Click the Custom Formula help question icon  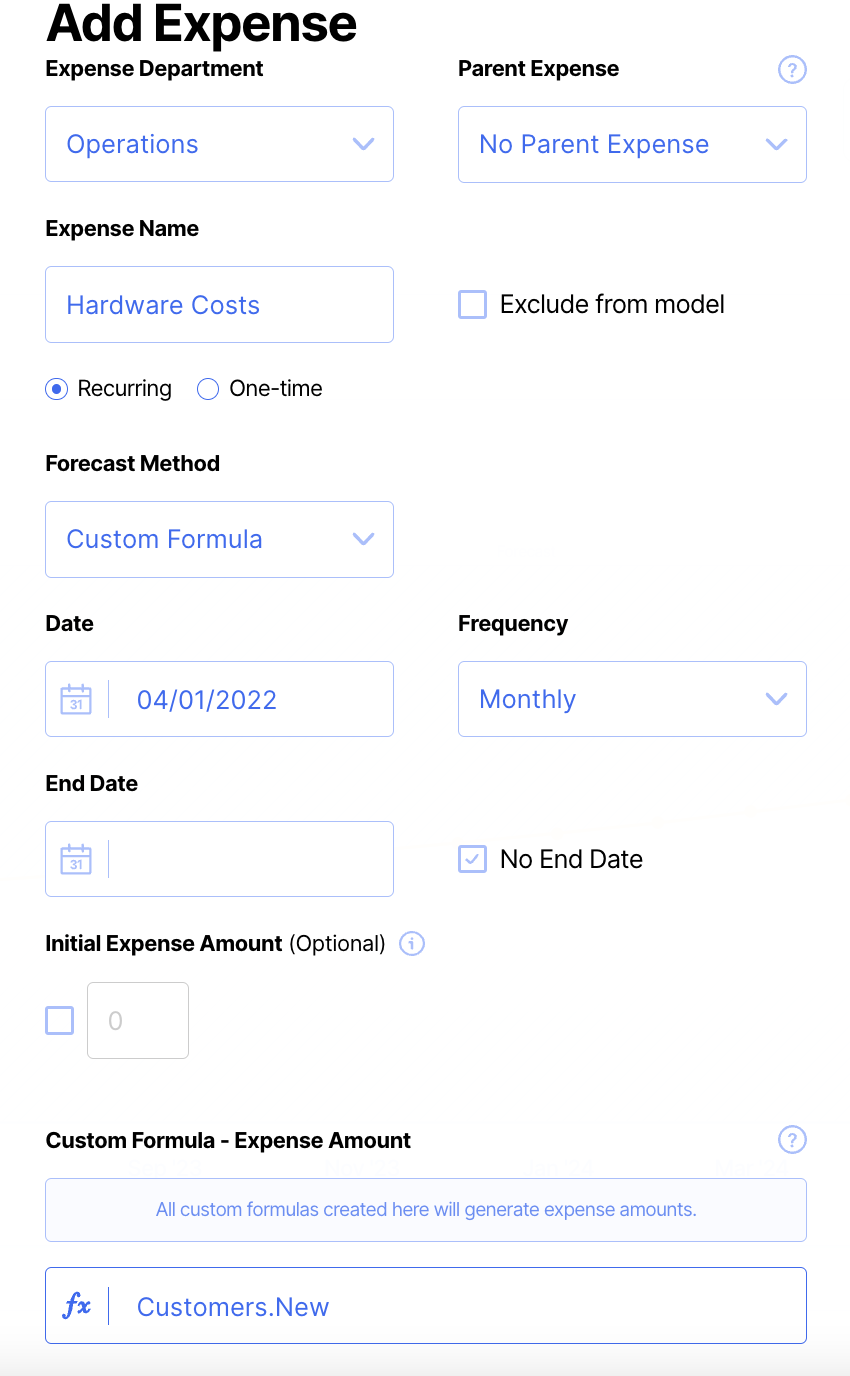point(792,1140)
